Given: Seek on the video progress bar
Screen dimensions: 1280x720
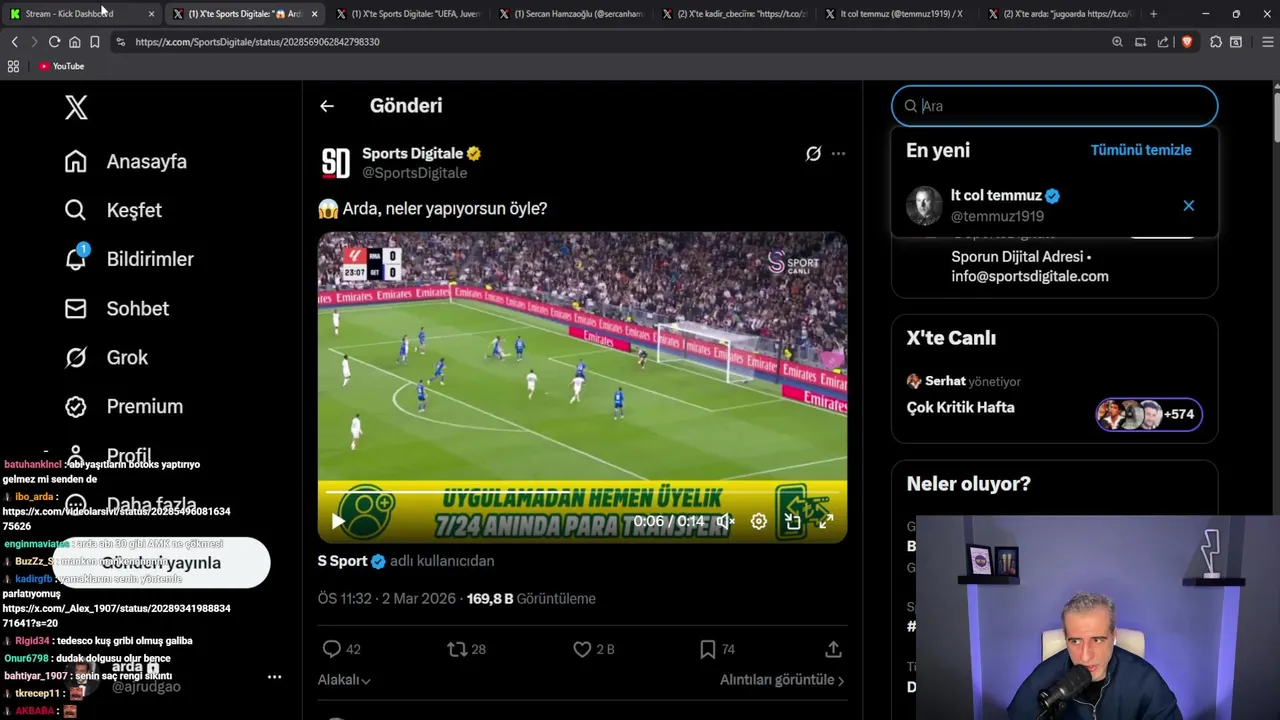Looking at the screenshot, I should tap(582, 493).
